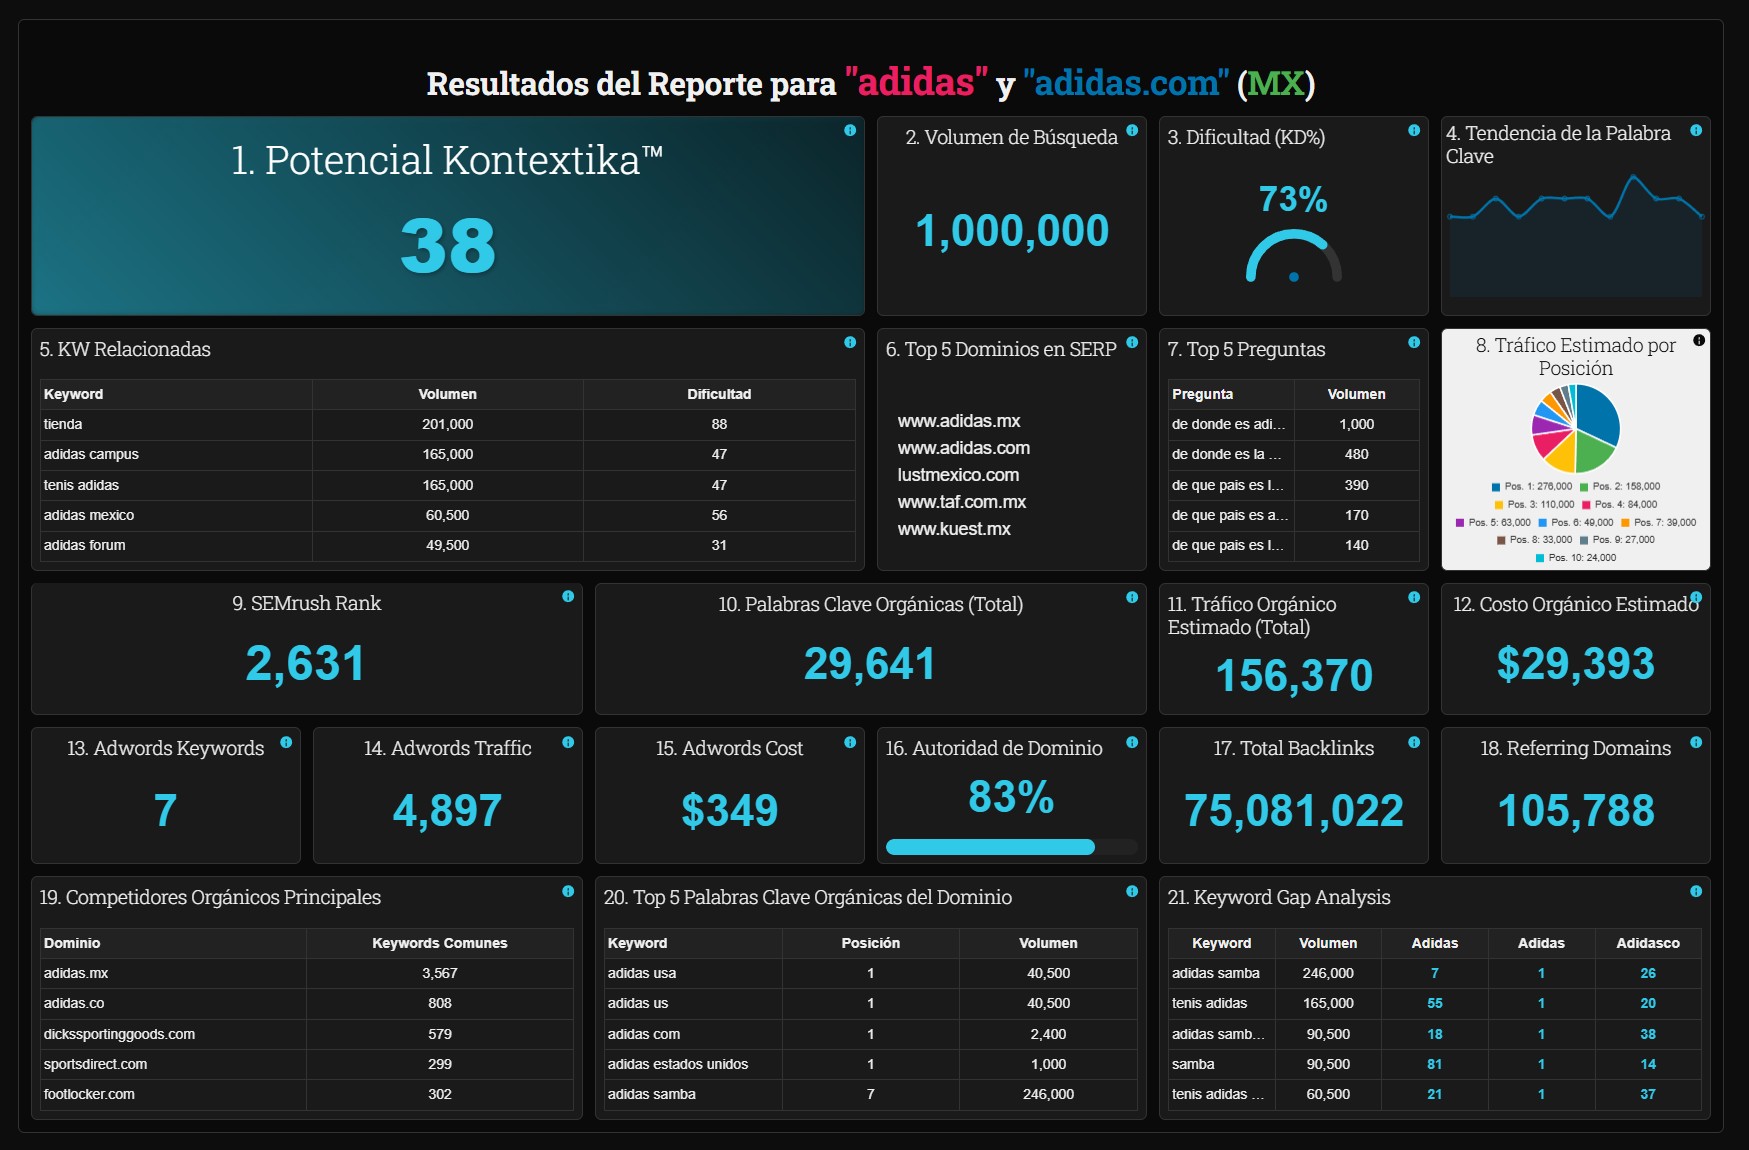Click competitor domain dickssportinggoods.com
The image size is (1749, 1150).
point(119,1034)
